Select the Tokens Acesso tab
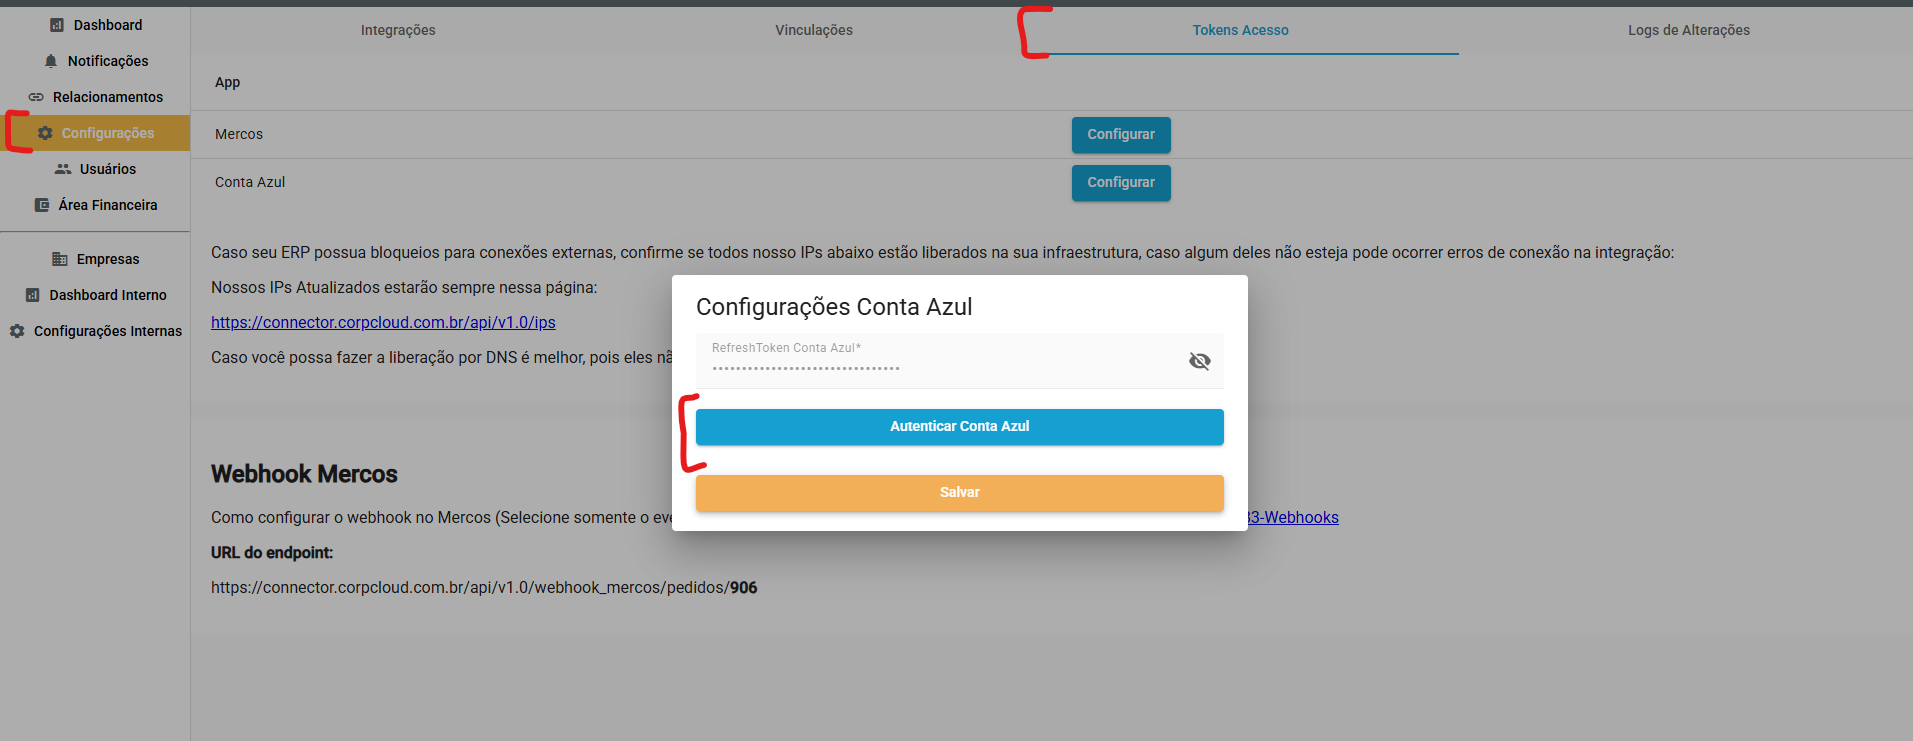The image size is (1913, 741). tap(1240, 30)
